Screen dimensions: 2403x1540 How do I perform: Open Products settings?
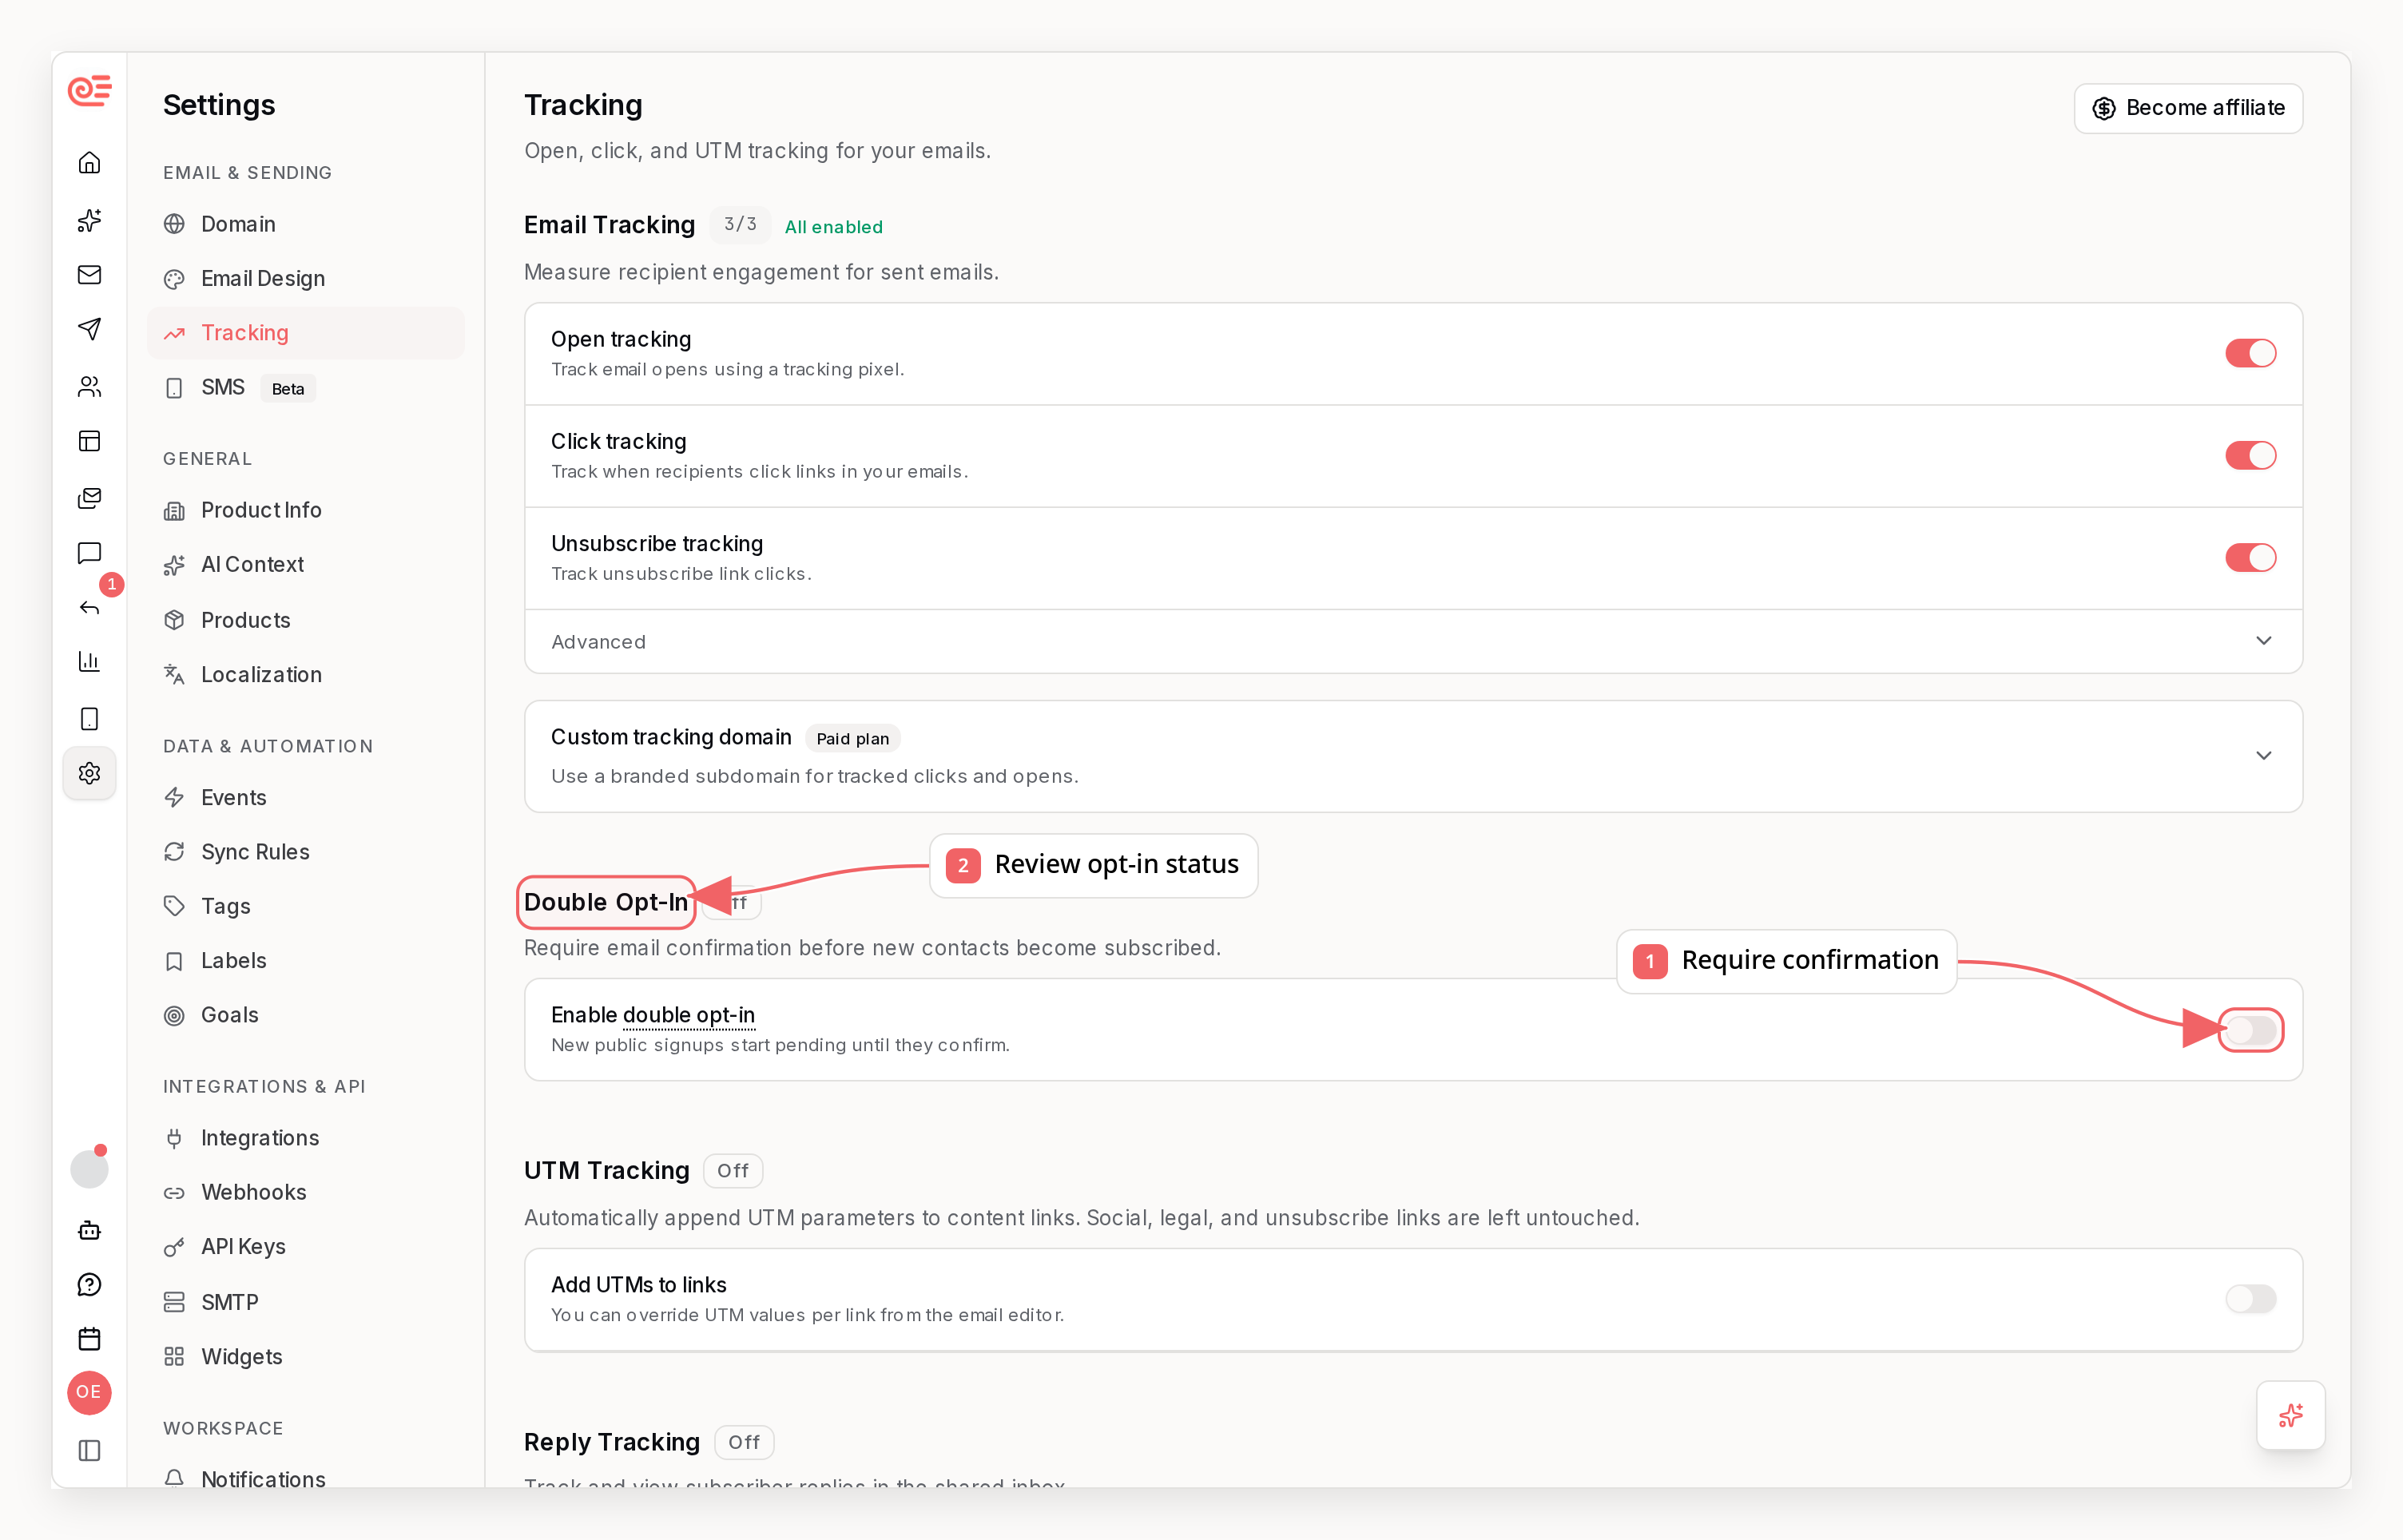click(306, 620)
